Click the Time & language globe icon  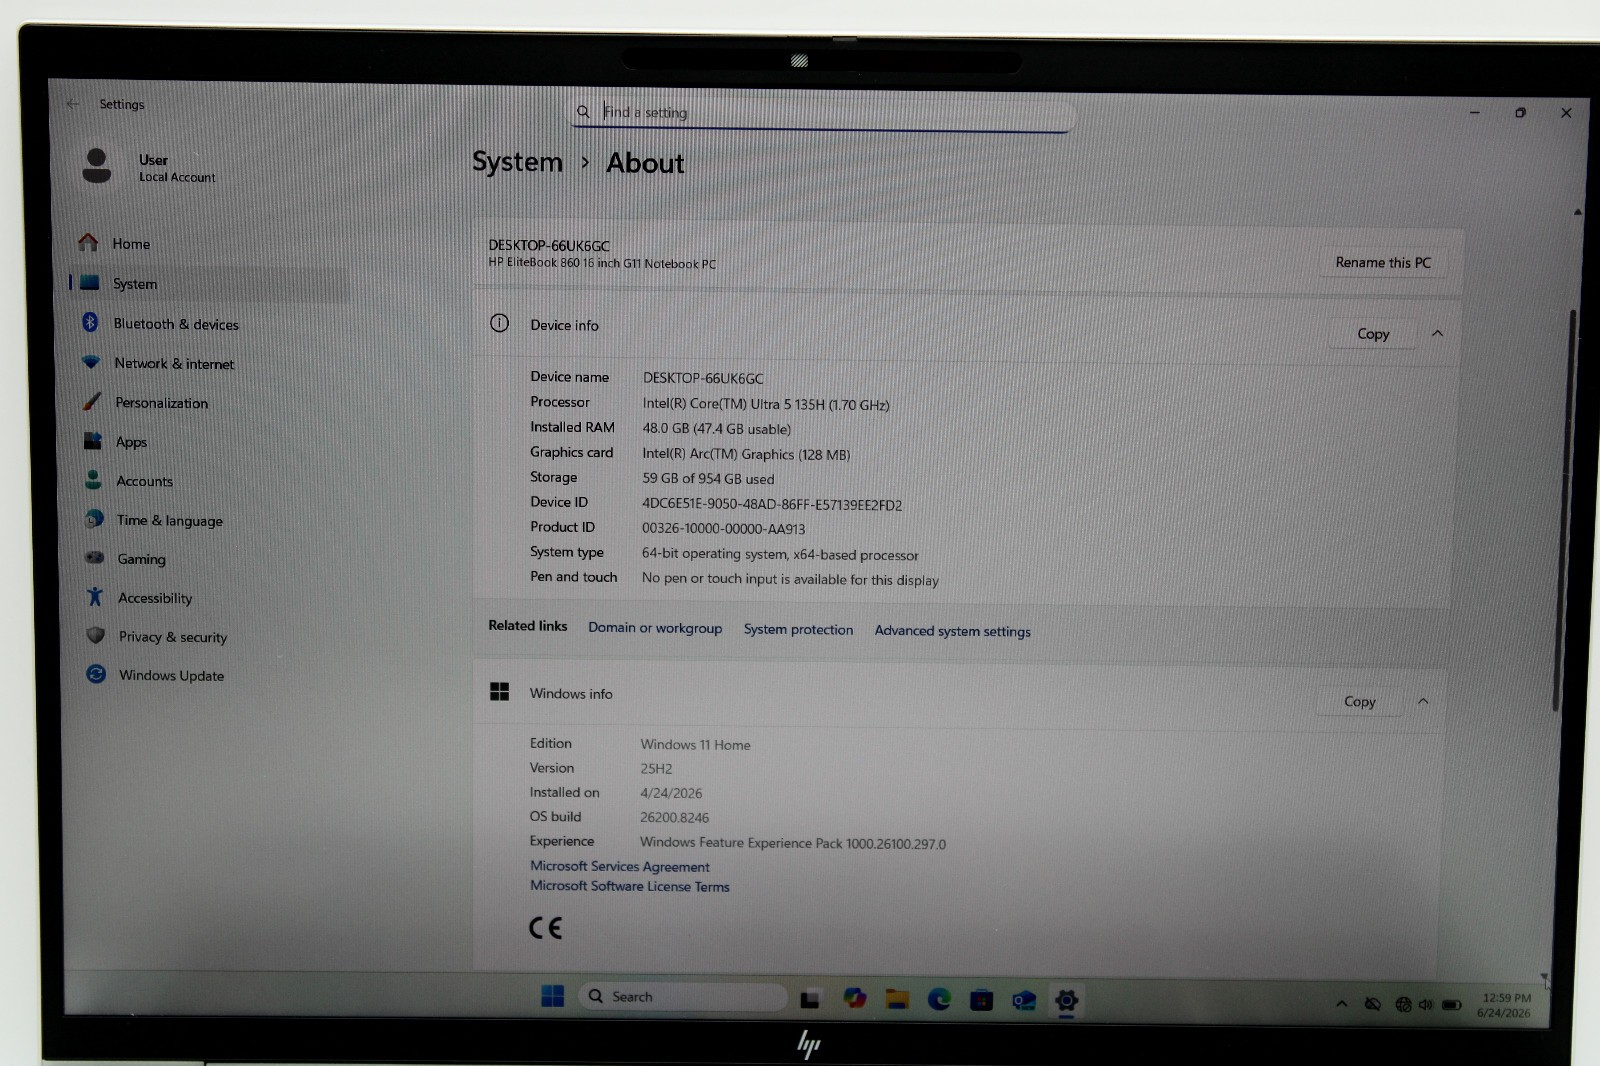[x=94, y=519]
